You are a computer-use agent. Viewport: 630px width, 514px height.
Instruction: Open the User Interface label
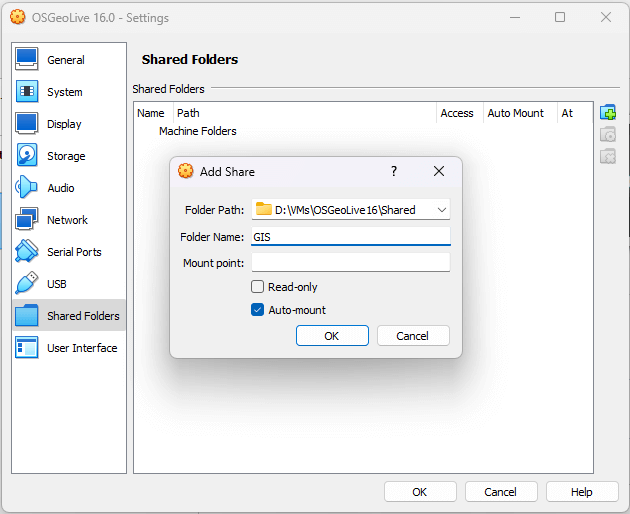[x=82, y=348]
